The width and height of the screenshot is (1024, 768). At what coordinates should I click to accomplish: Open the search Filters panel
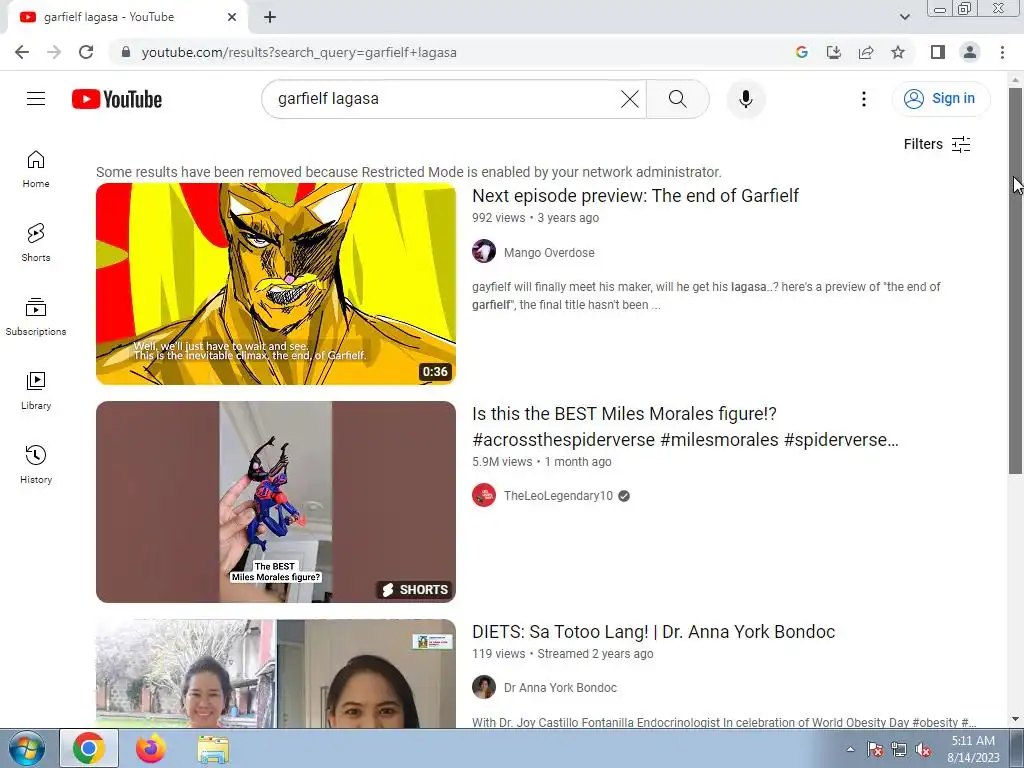click(937, 144)
